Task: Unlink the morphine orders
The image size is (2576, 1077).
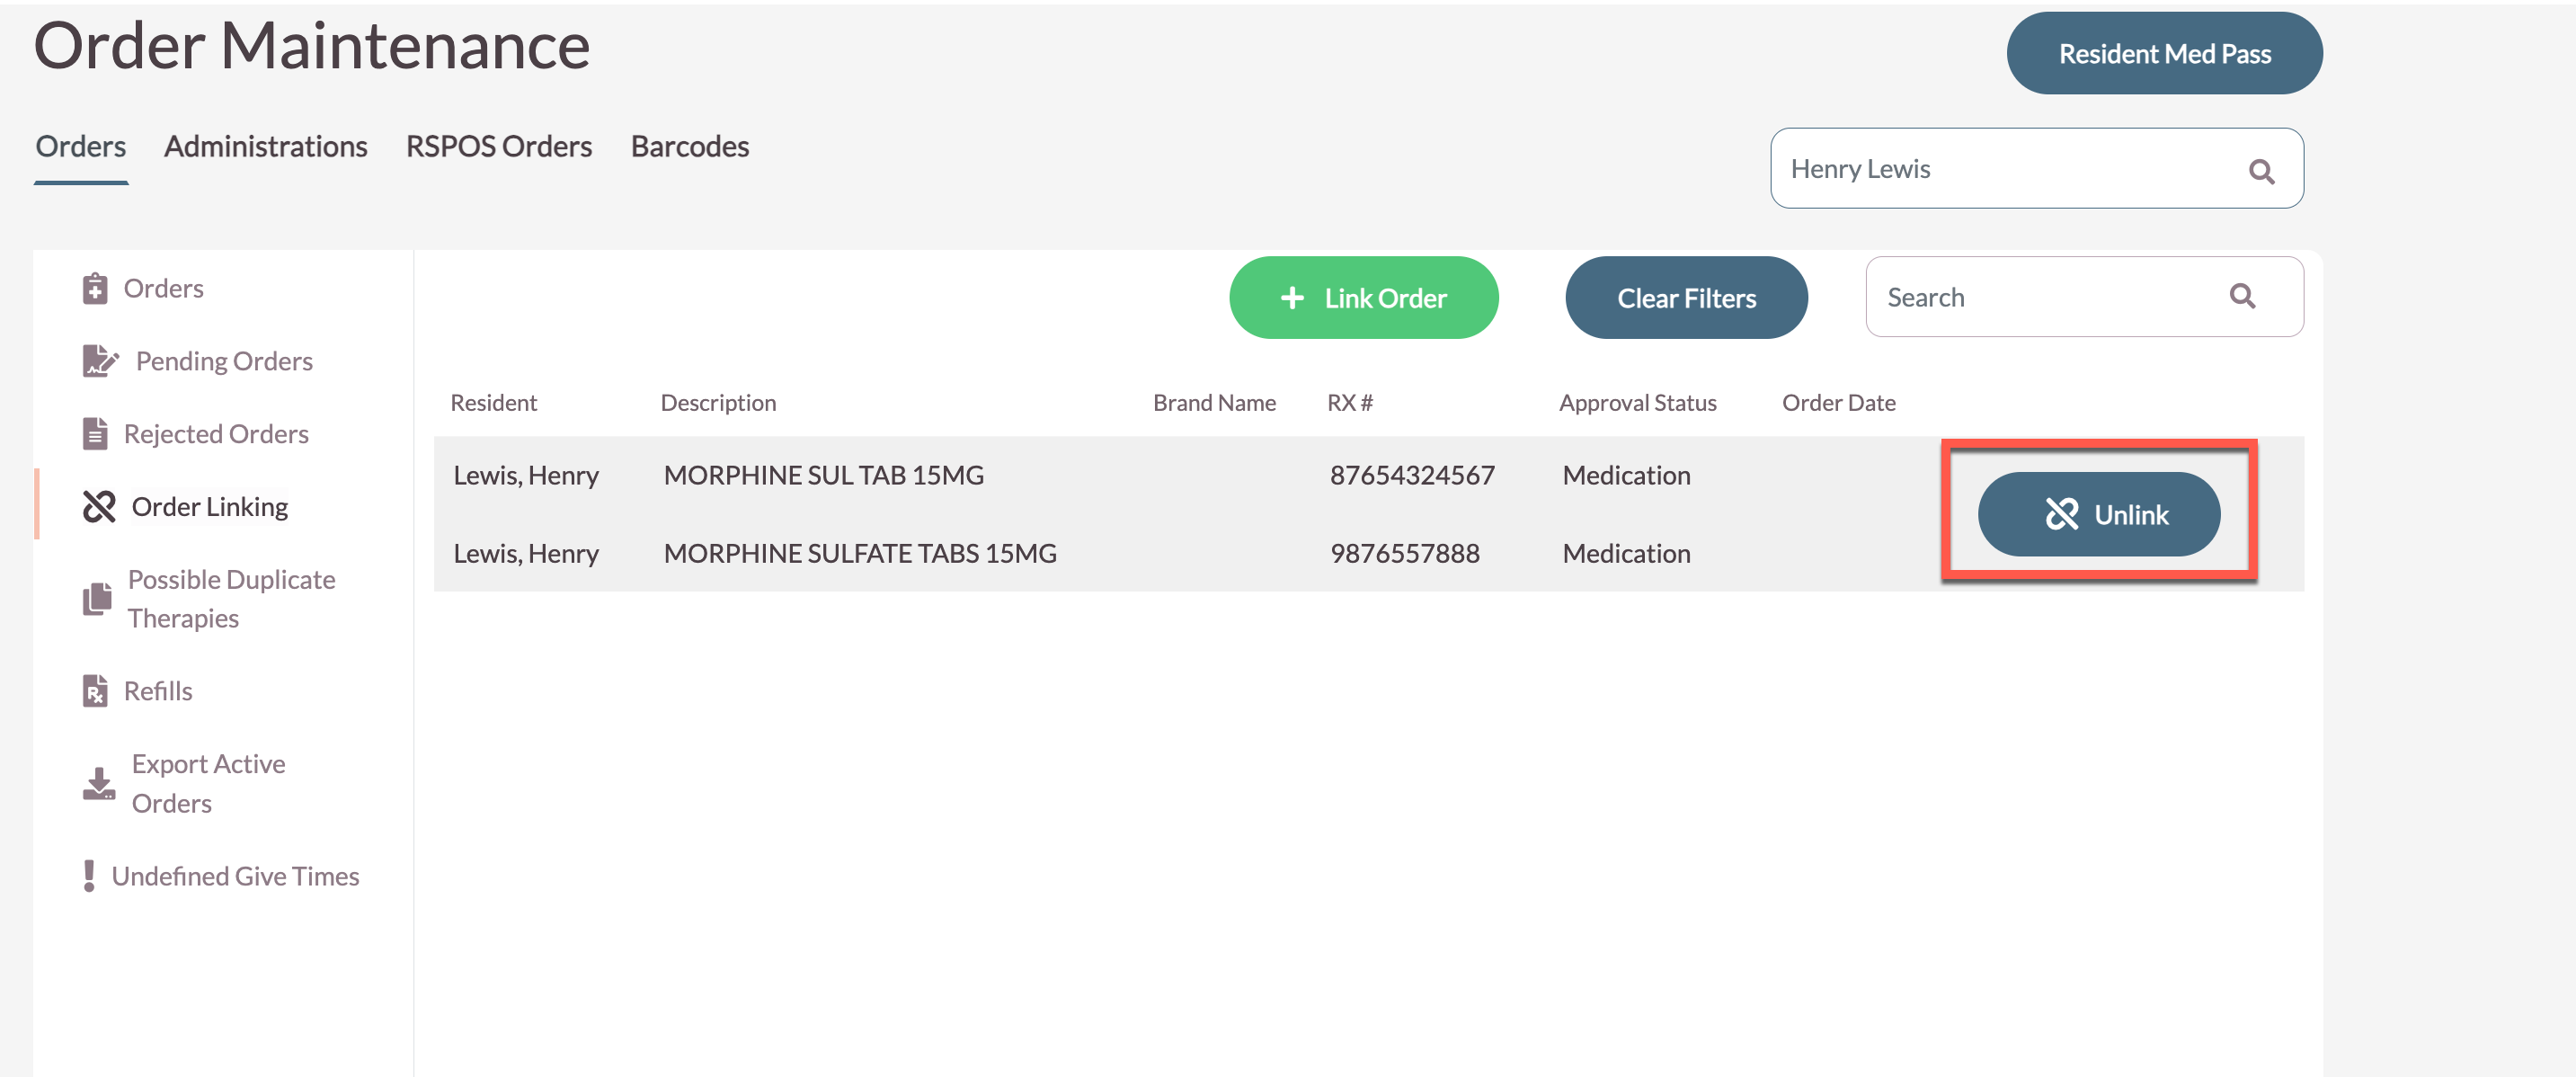Action: click(x=2098, y=514)
